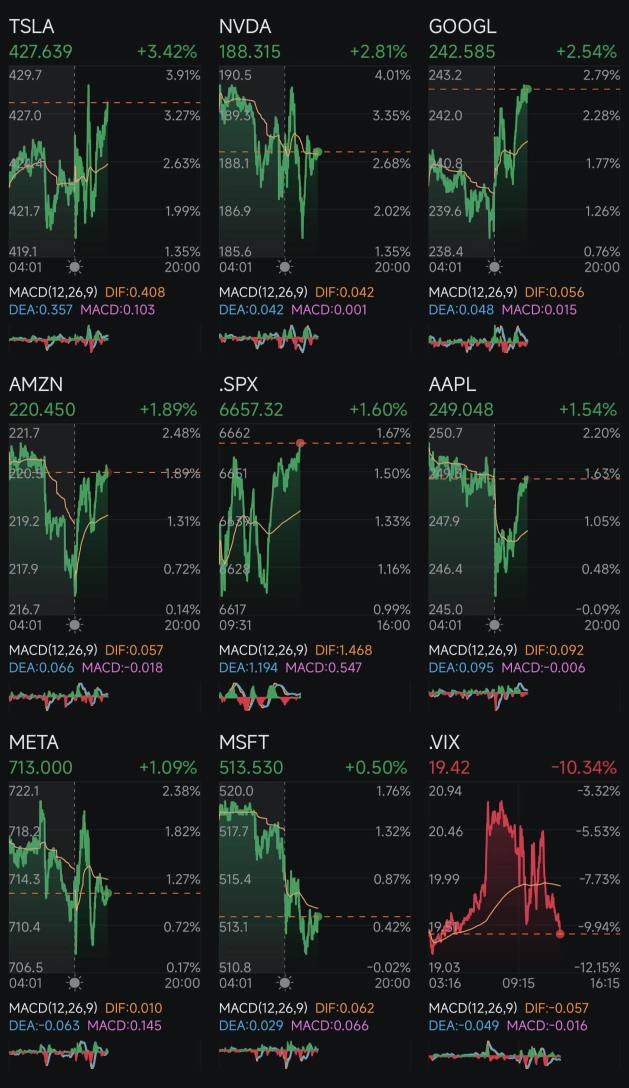Click the sun icon on NVDA chart timeline
The width and height of the screenshot is (629, 1088).
284,267
